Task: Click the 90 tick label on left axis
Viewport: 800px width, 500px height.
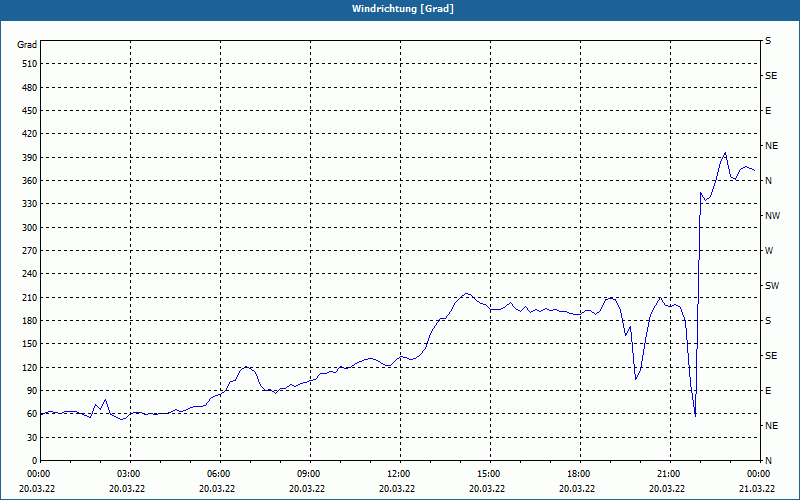Action: click(x=32, y=391)
